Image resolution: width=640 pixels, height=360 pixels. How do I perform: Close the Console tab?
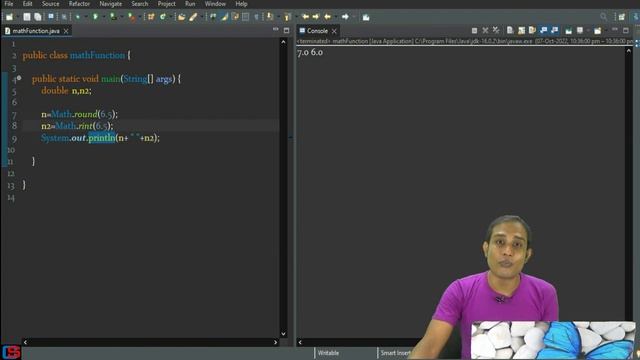(x=334, y=31)
